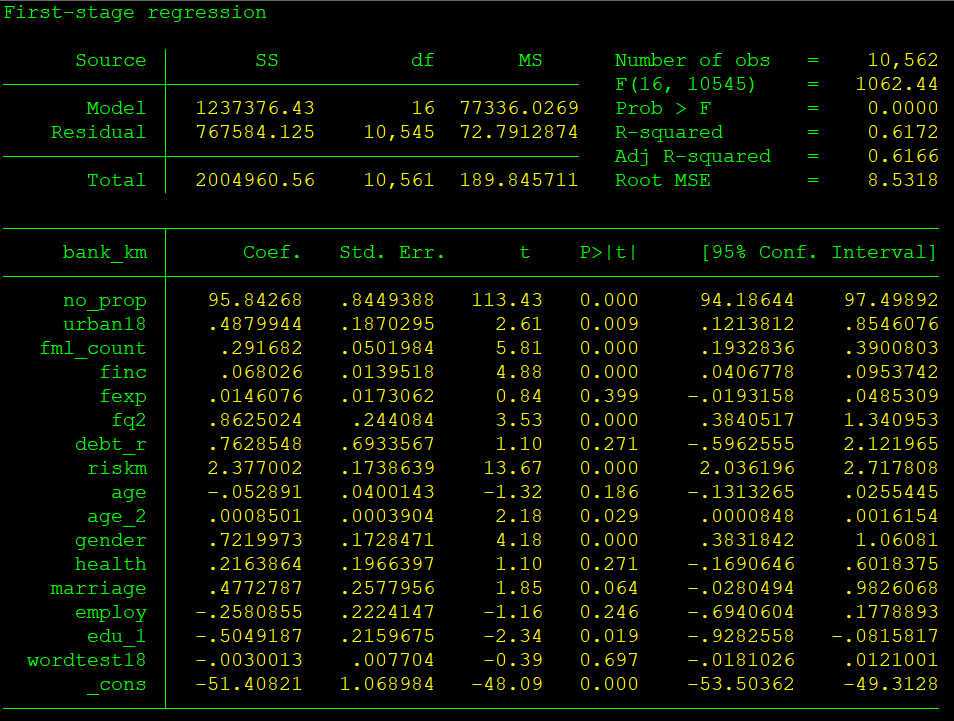Click the no_prop t value 113.43
This screenshot has width=954, height=721.
coord(507,300)
